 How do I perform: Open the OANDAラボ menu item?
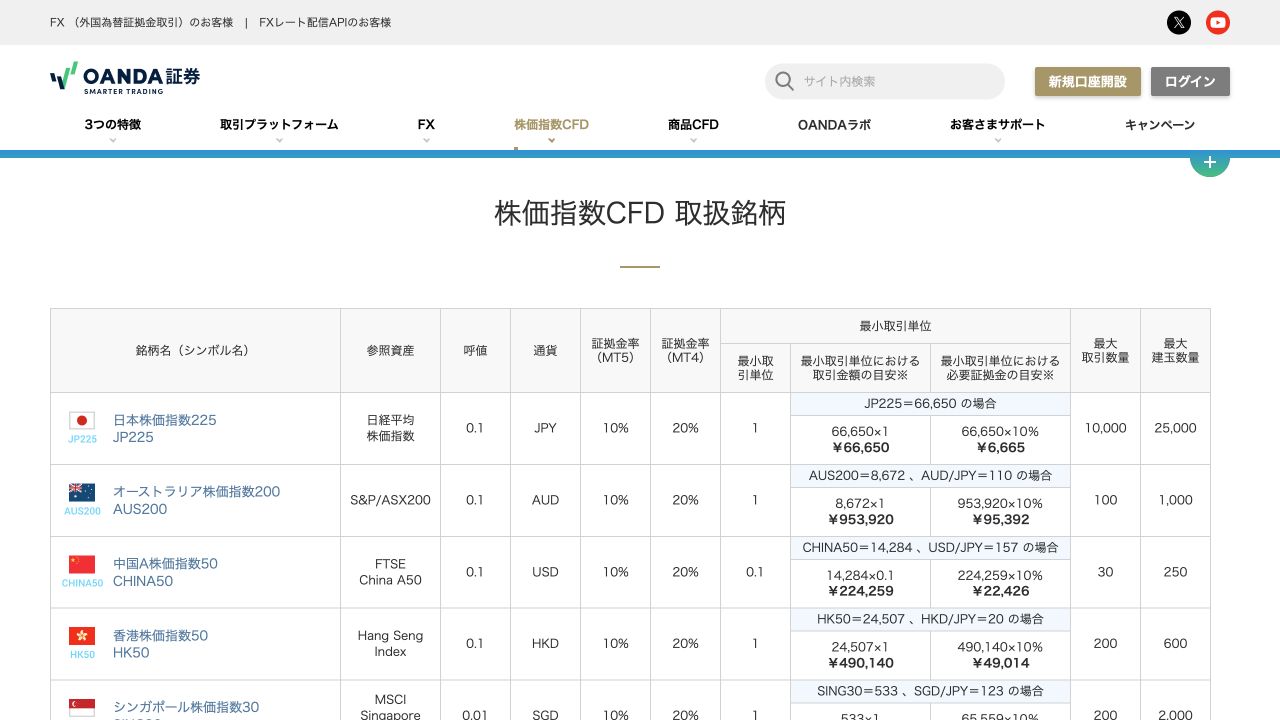pos(834,125)
